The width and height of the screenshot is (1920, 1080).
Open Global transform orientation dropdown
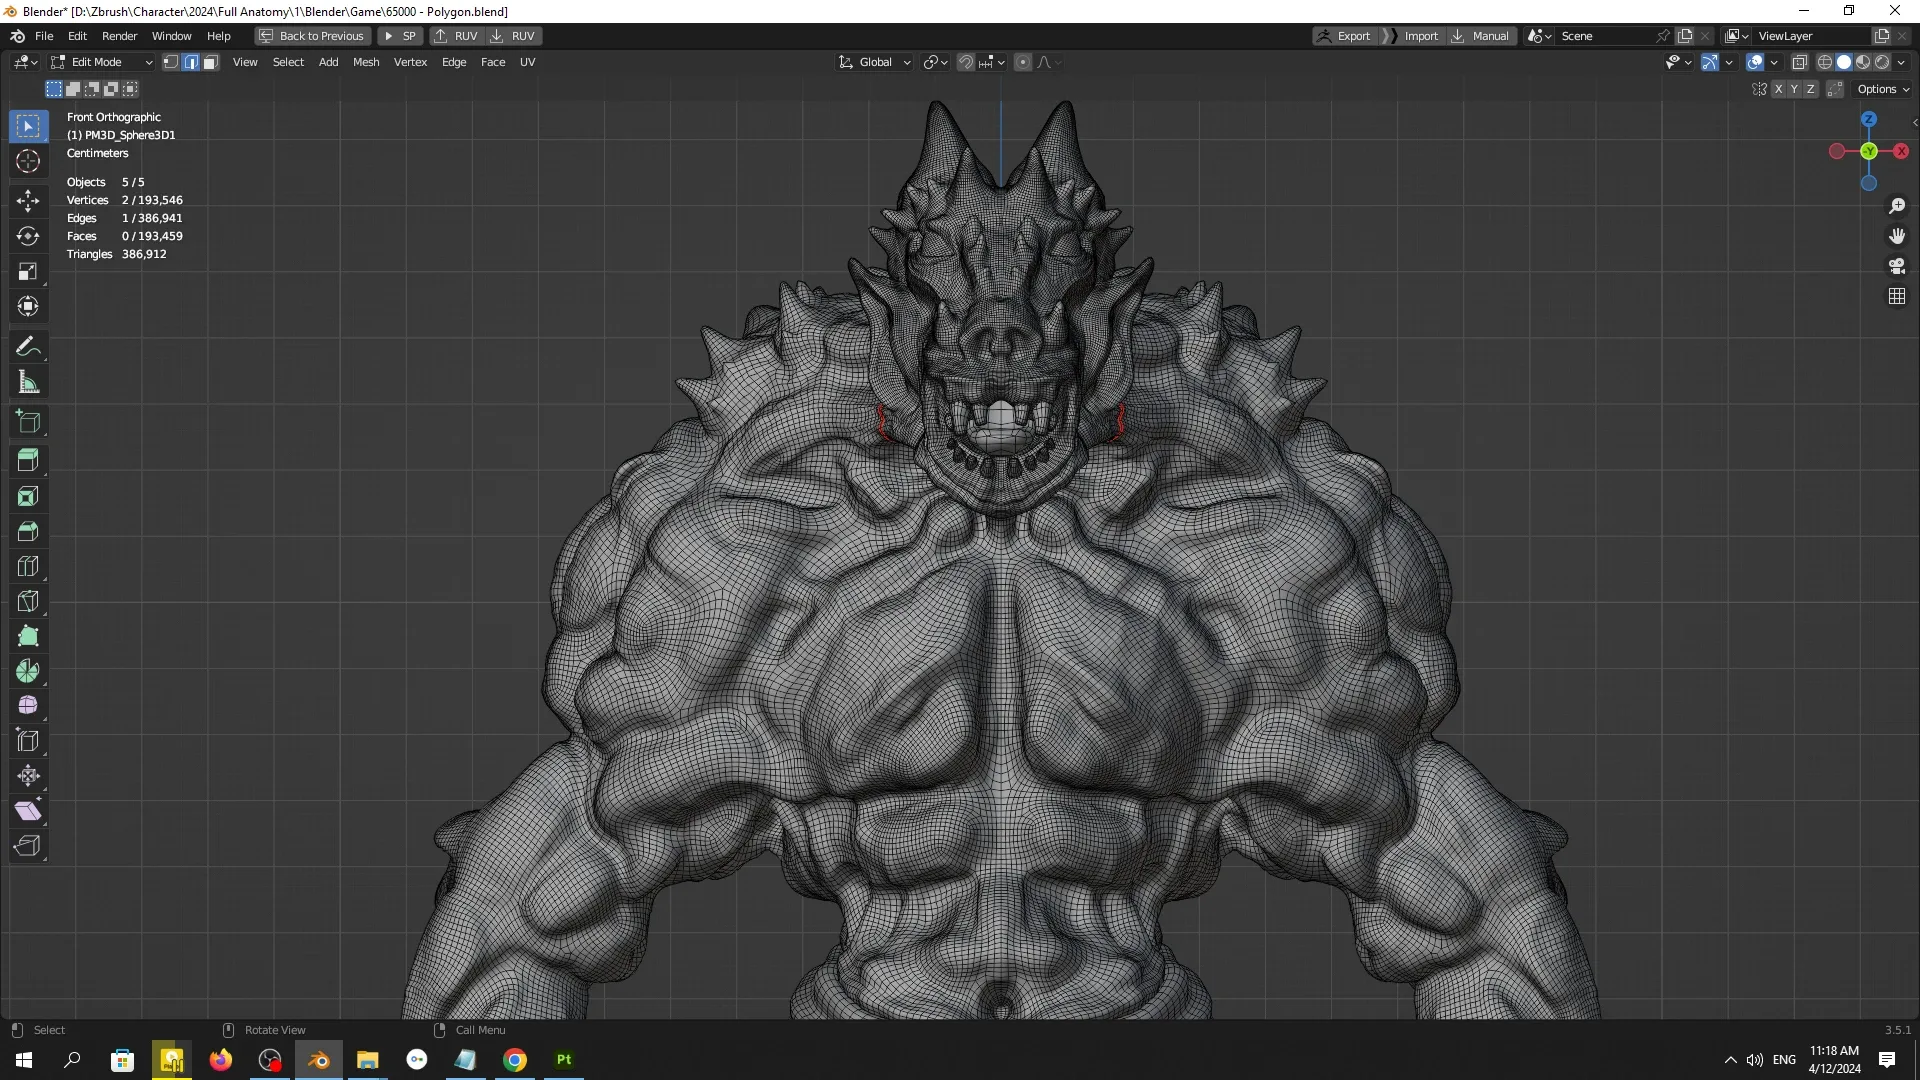point(874,62)
